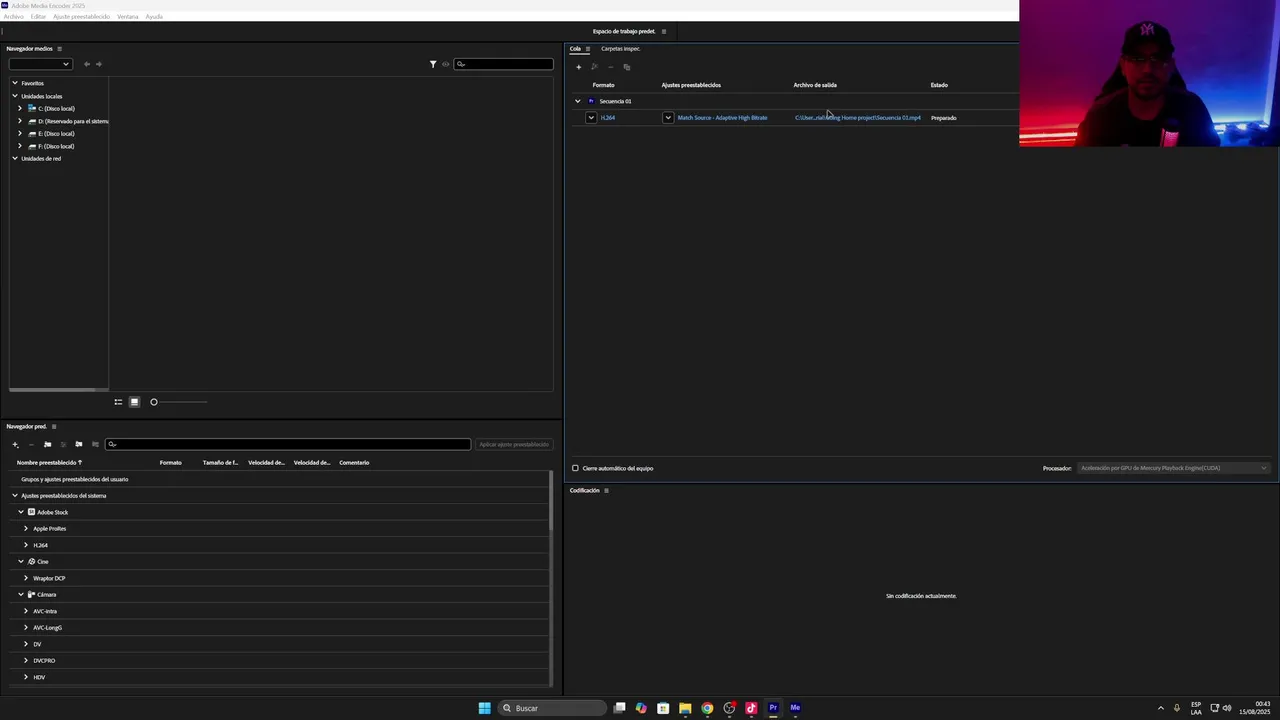The image size is (1280, 720).
Task: Switch the media browser to list view
Action: pos(118,402)
